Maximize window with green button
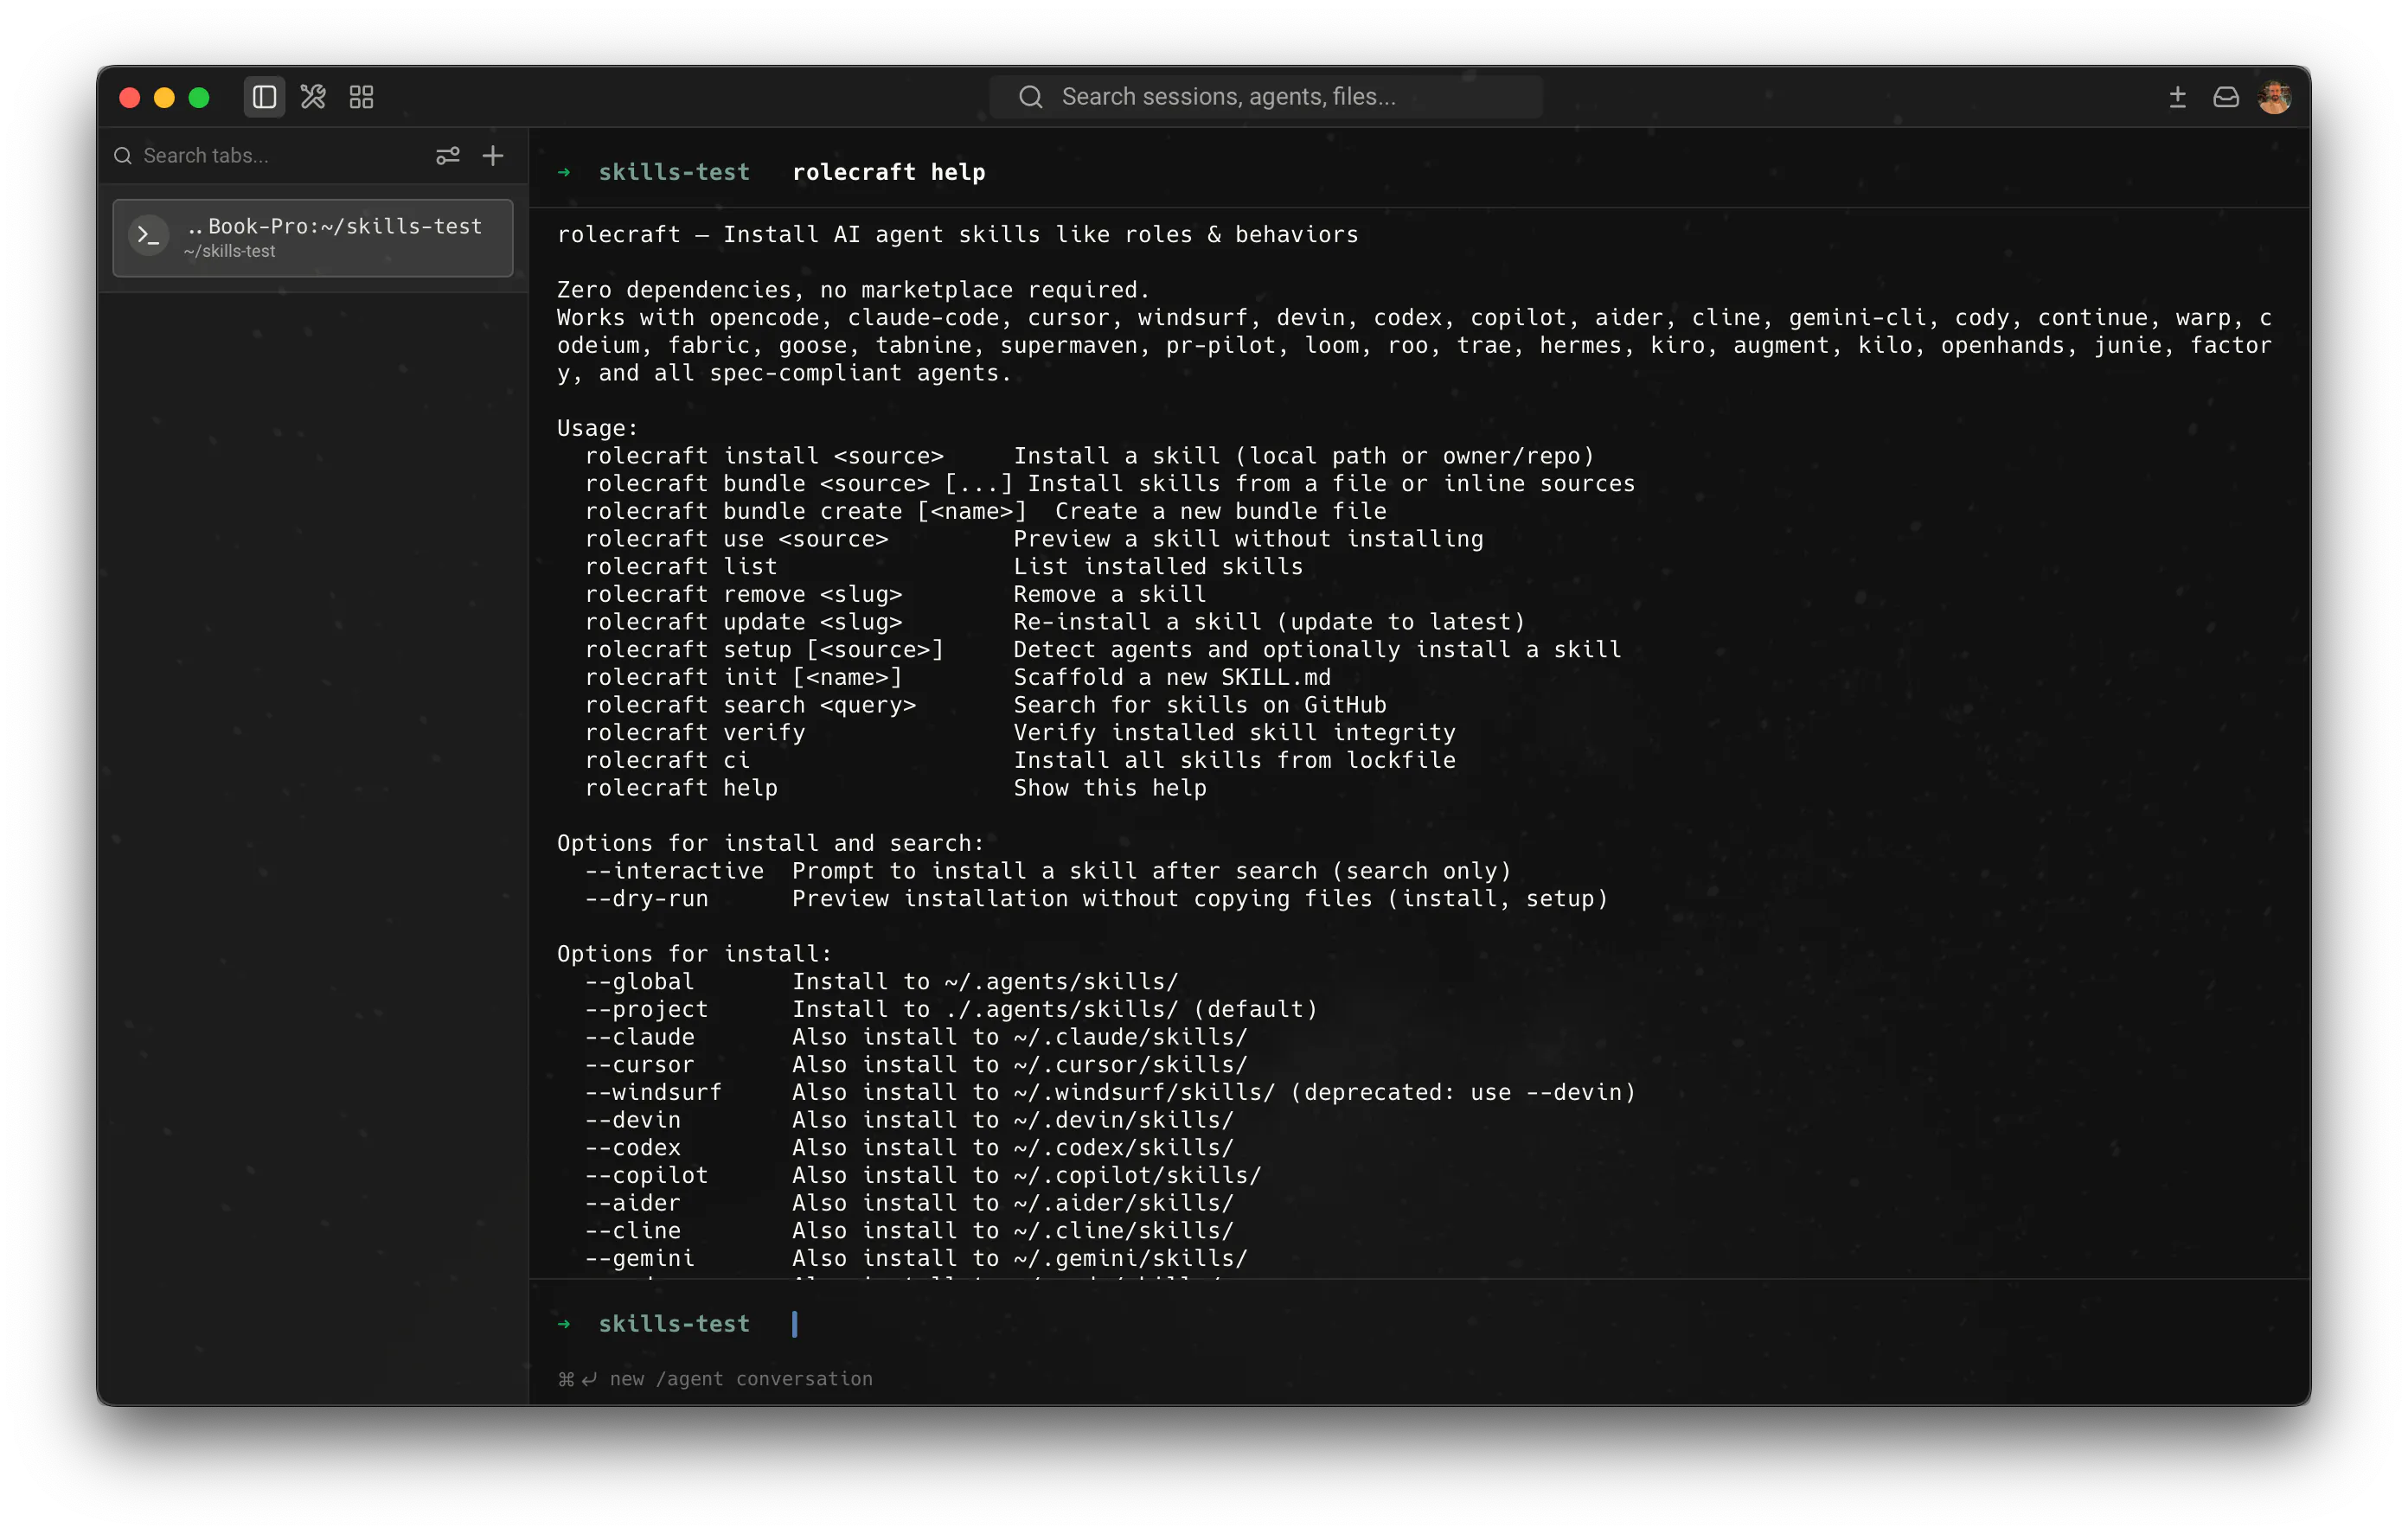Viewport: 2408px width, 1534px height. pyautogui.click(x=199, y=97)
